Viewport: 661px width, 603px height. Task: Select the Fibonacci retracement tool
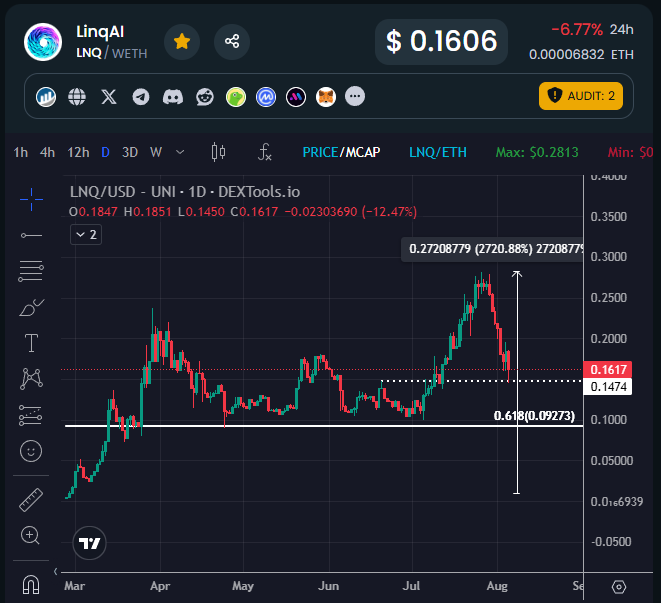coord(31,271)
